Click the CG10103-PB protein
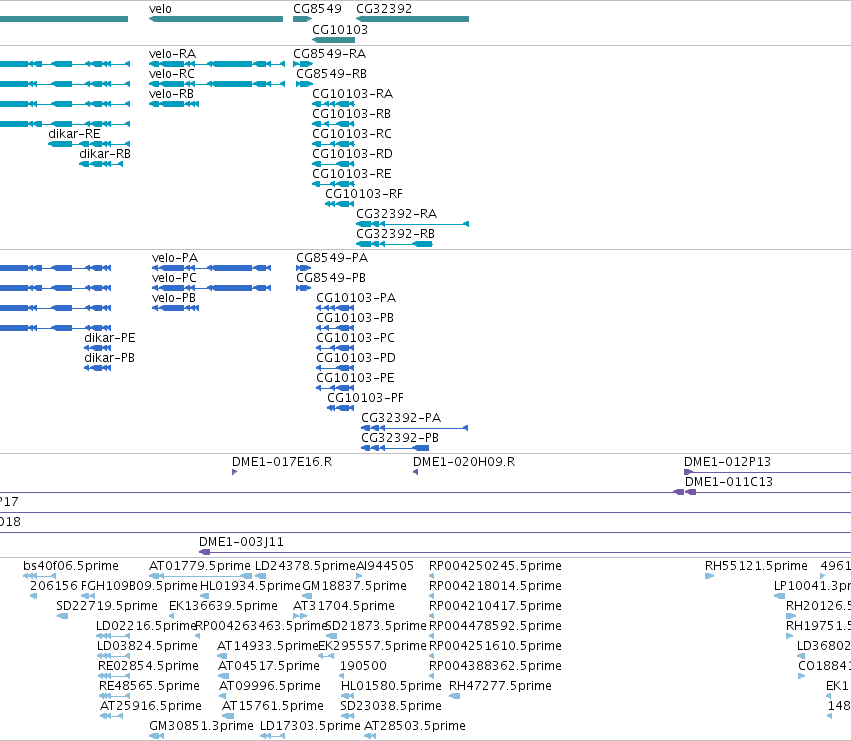Screen dimensions: 851x741 335,328
